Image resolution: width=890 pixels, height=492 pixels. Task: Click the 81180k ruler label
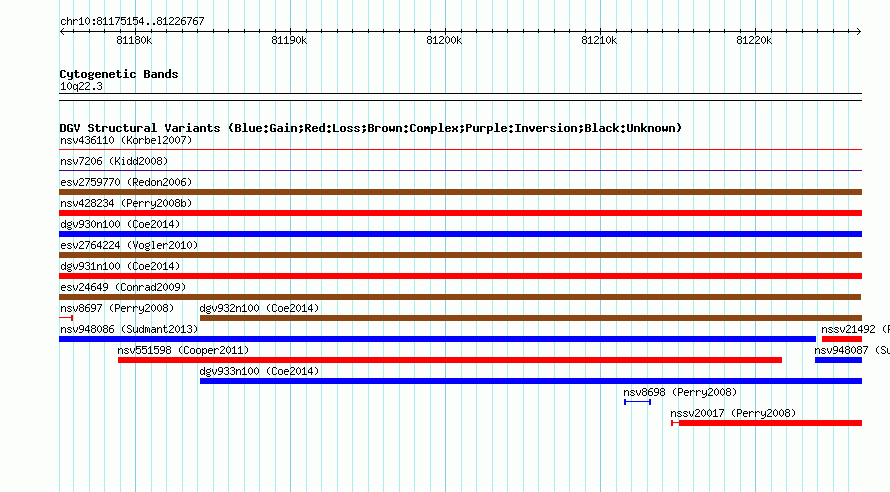(134, 40)
